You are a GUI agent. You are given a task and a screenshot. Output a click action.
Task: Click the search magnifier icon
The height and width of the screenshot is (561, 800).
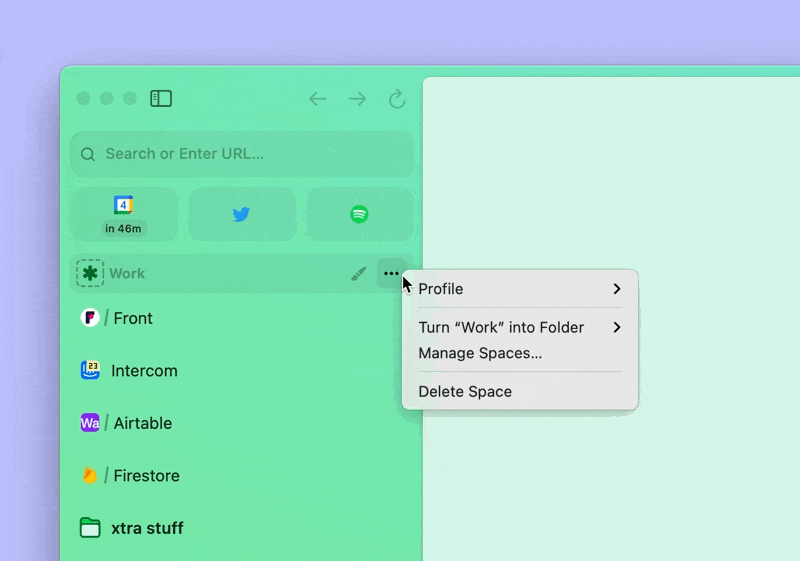click(x=88, y=154)
